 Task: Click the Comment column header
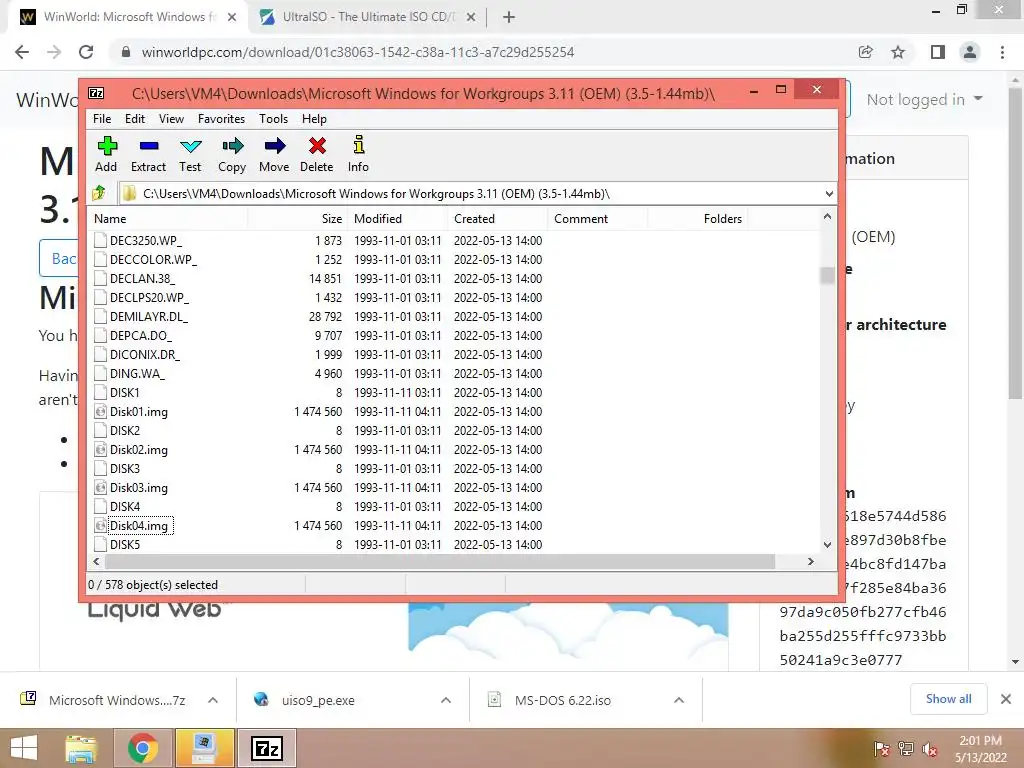598,219
